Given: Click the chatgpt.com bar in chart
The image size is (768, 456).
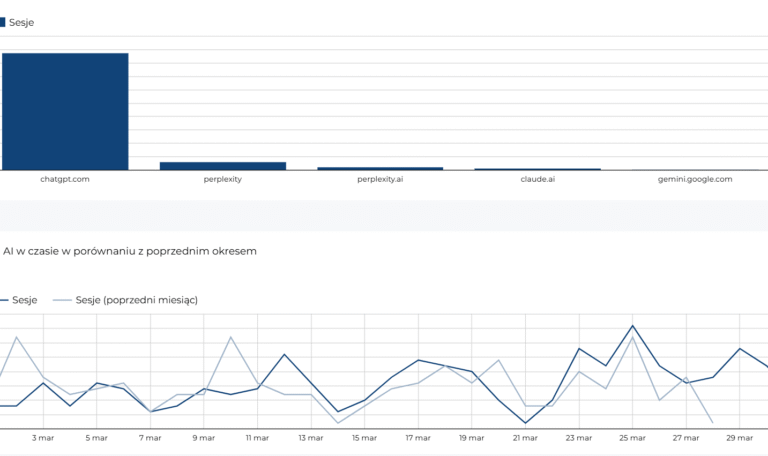Looking at the screenshot, I should coord(65,111).
